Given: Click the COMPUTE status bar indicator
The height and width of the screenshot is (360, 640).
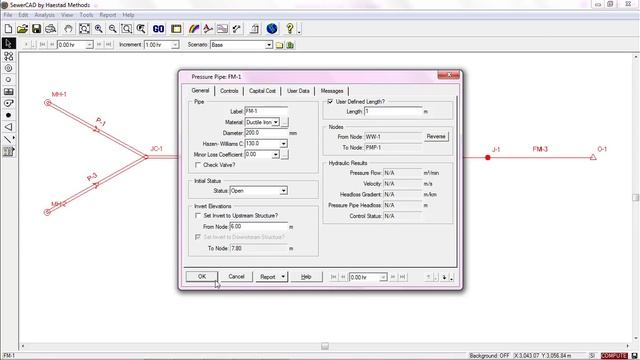Looking at the screenshot, I should tap(614, 356).
